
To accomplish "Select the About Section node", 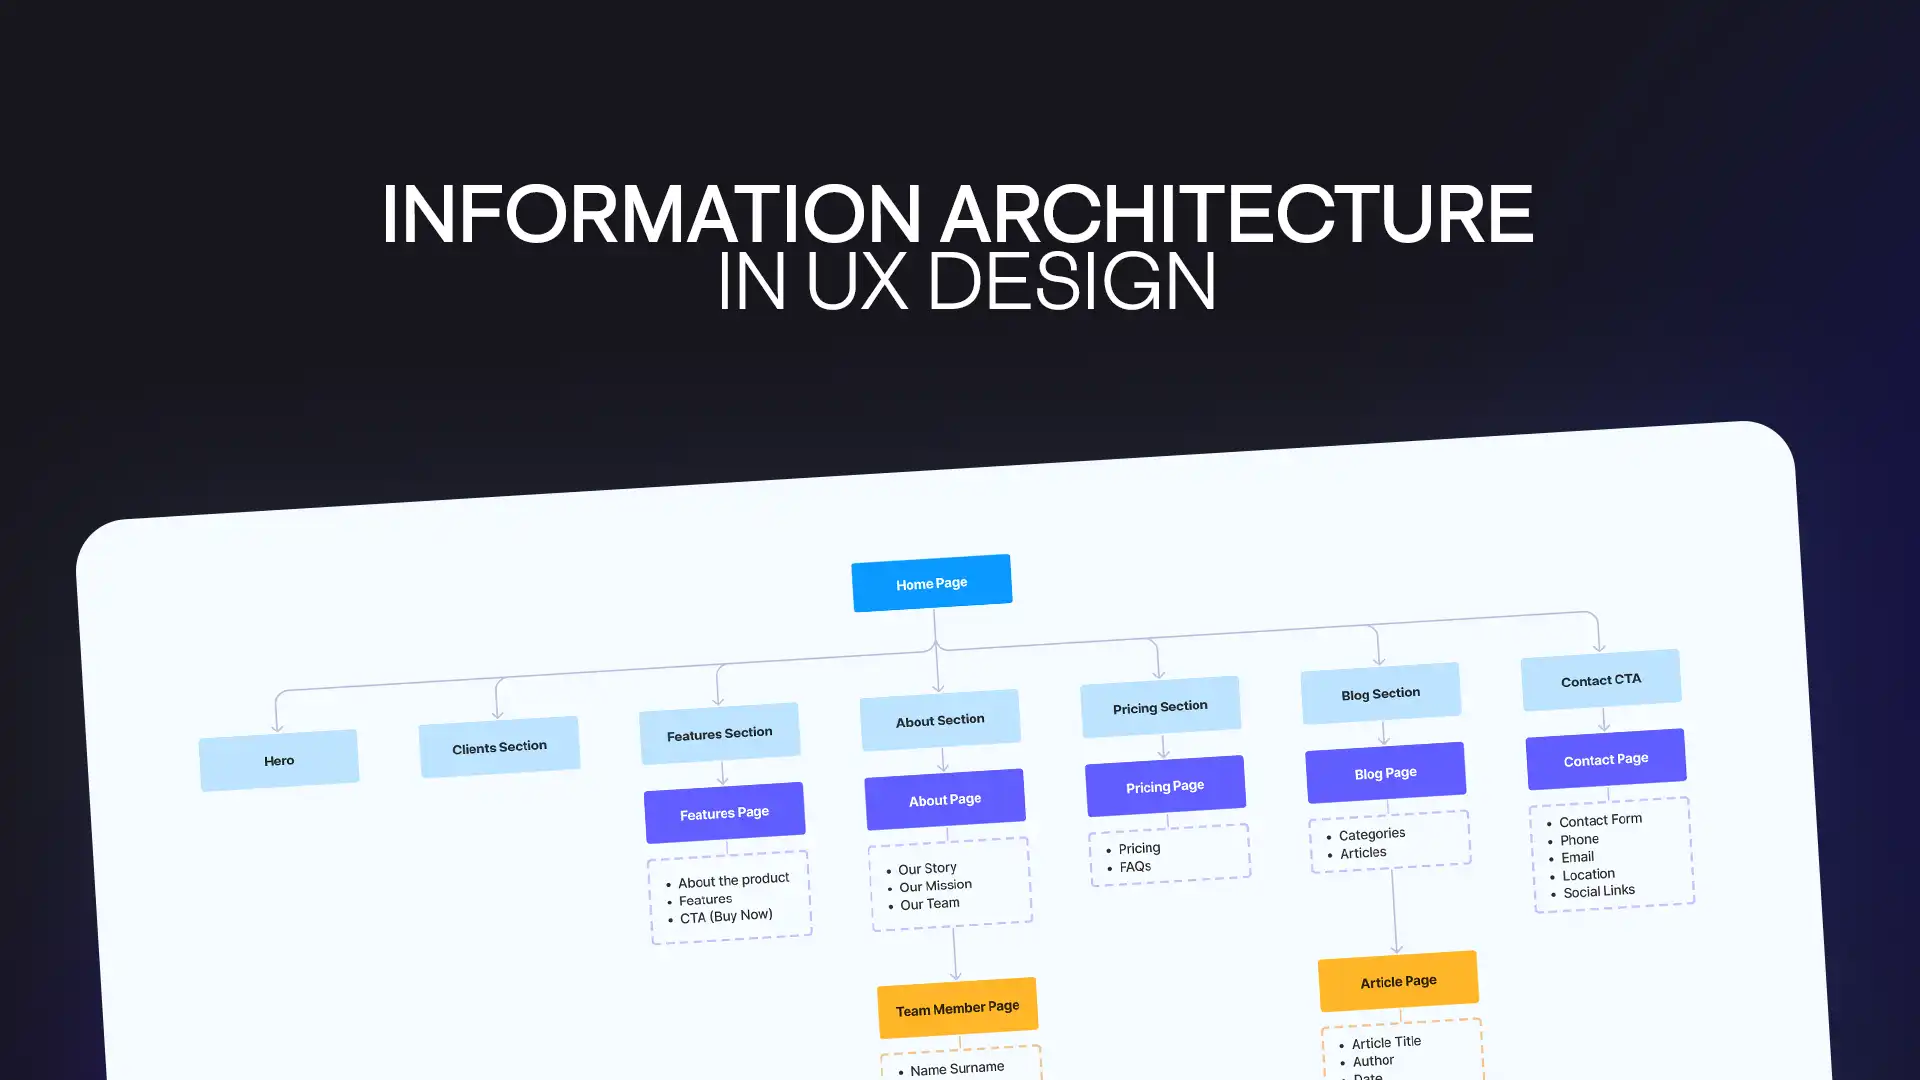I will [x=940, y=720].
